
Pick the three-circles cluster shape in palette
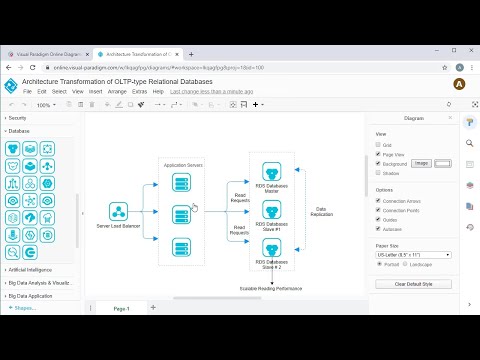(x=30, y=183)
